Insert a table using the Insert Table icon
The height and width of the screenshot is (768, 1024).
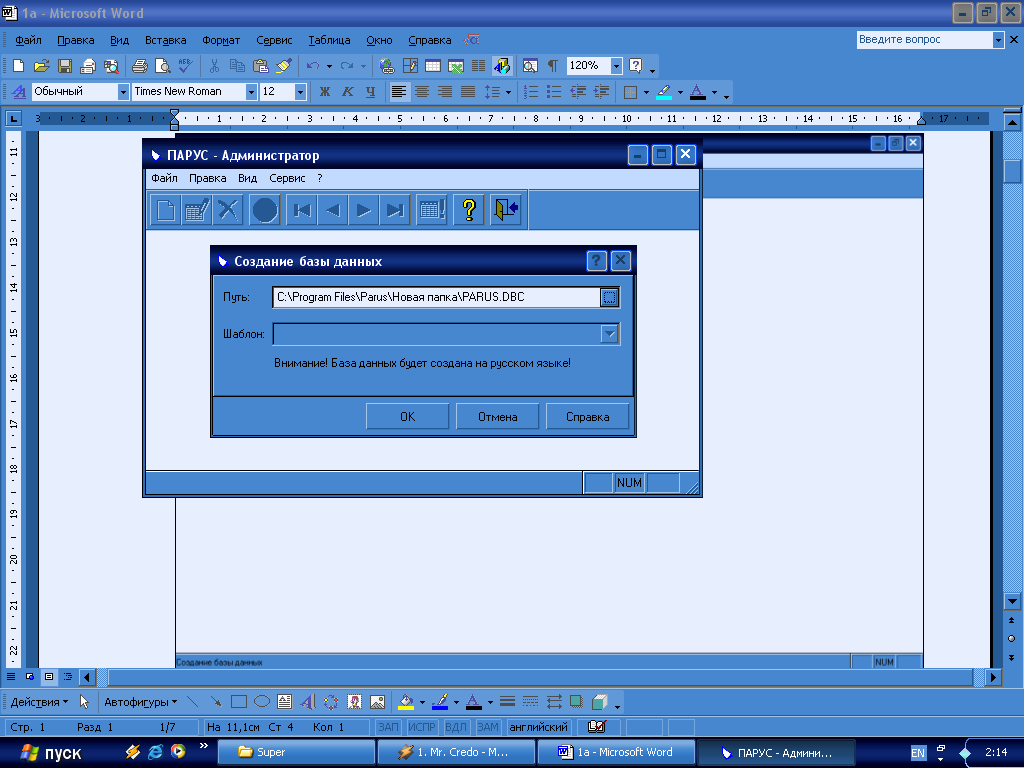(x=433, y=65)
